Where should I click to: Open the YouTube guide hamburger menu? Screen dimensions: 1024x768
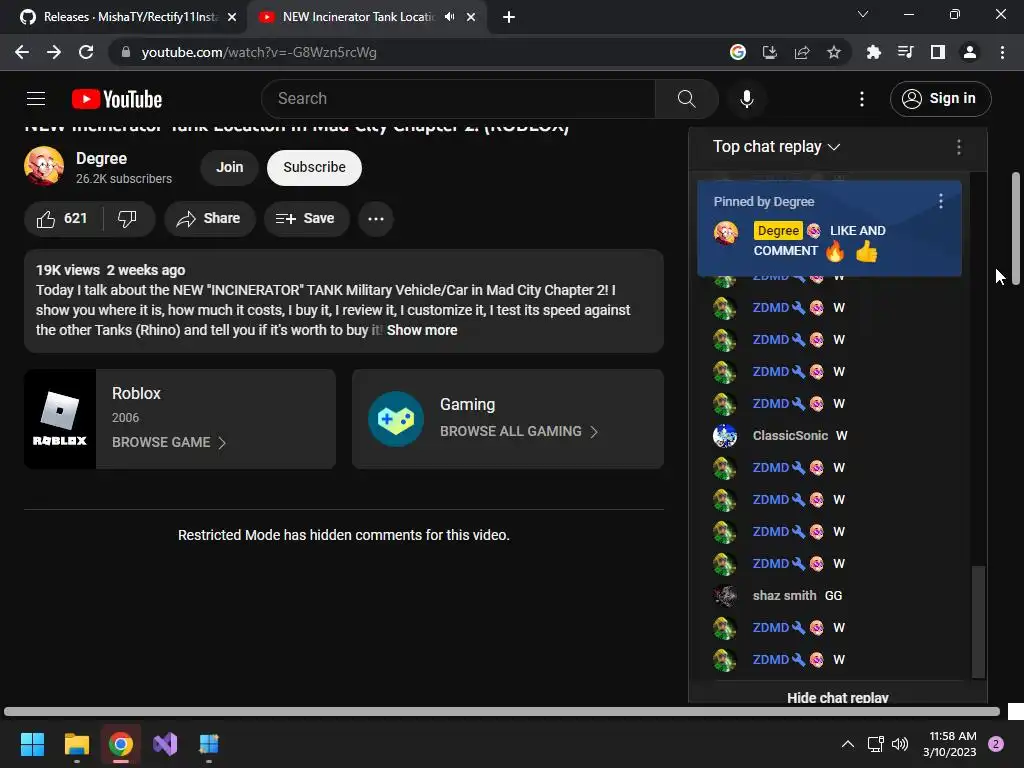point(36,99)
